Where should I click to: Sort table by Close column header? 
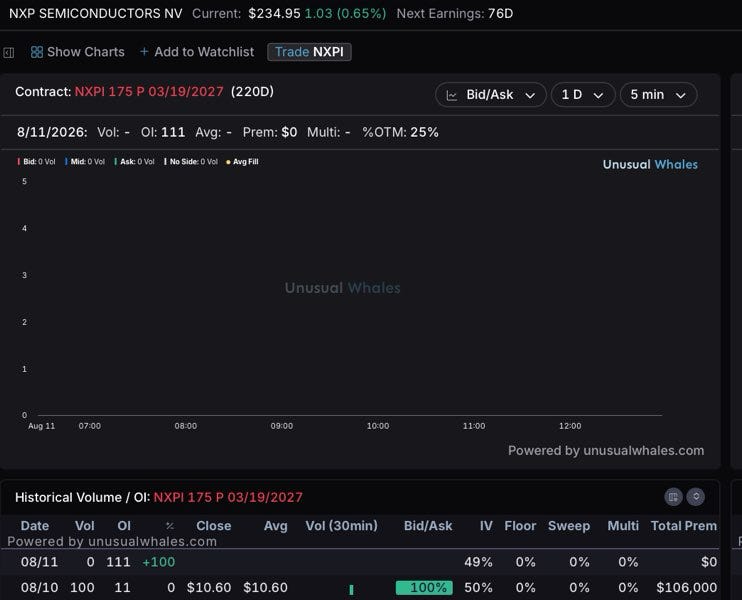coord(213,526)
